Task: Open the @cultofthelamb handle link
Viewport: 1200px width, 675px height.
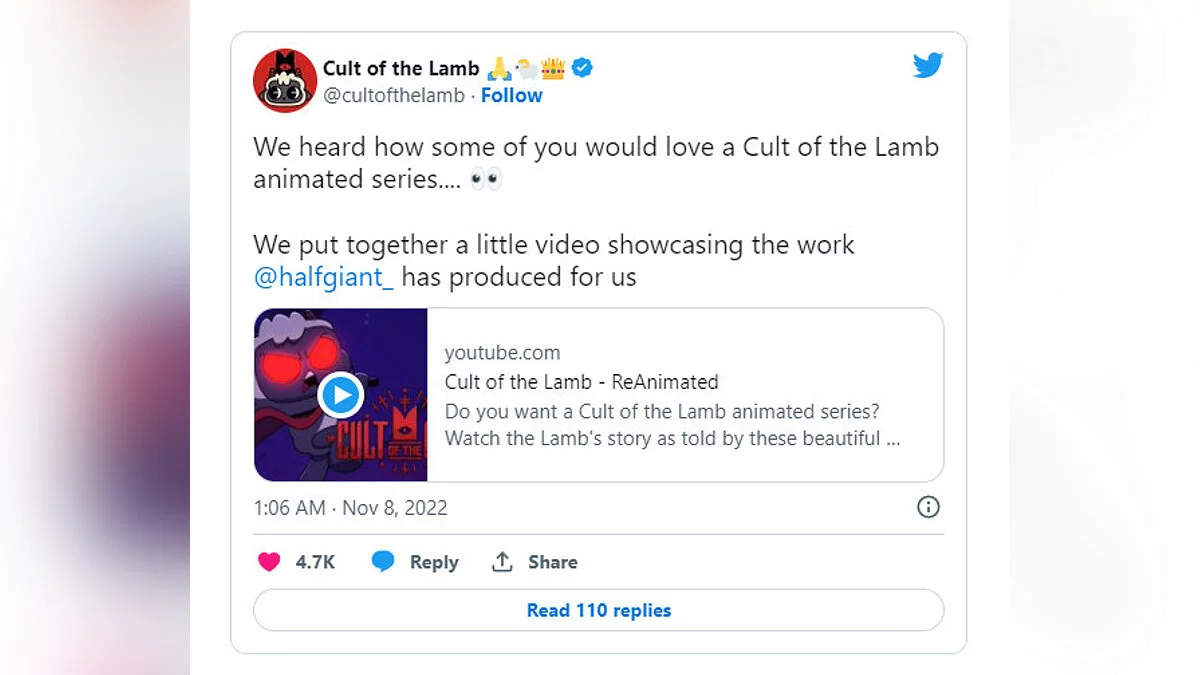Action: [394, 96]
